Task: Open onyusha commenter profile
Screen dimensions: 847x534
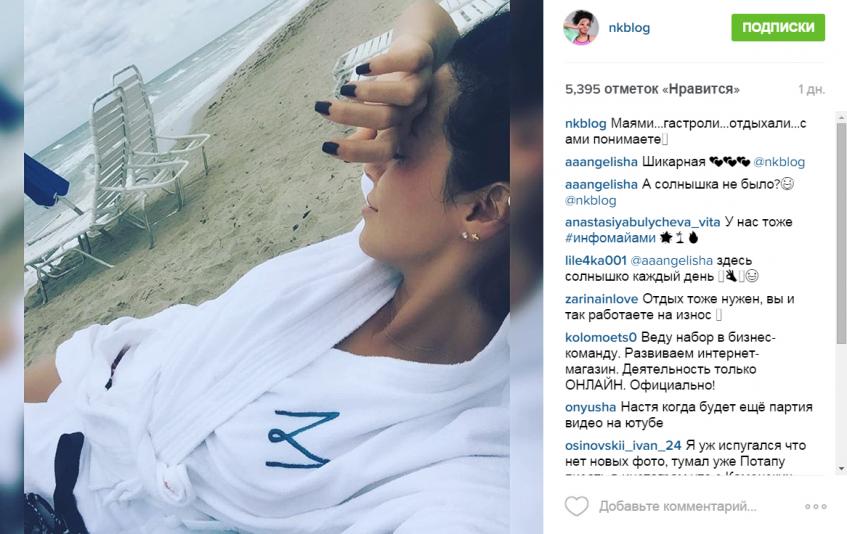Action: coord(590,407)
